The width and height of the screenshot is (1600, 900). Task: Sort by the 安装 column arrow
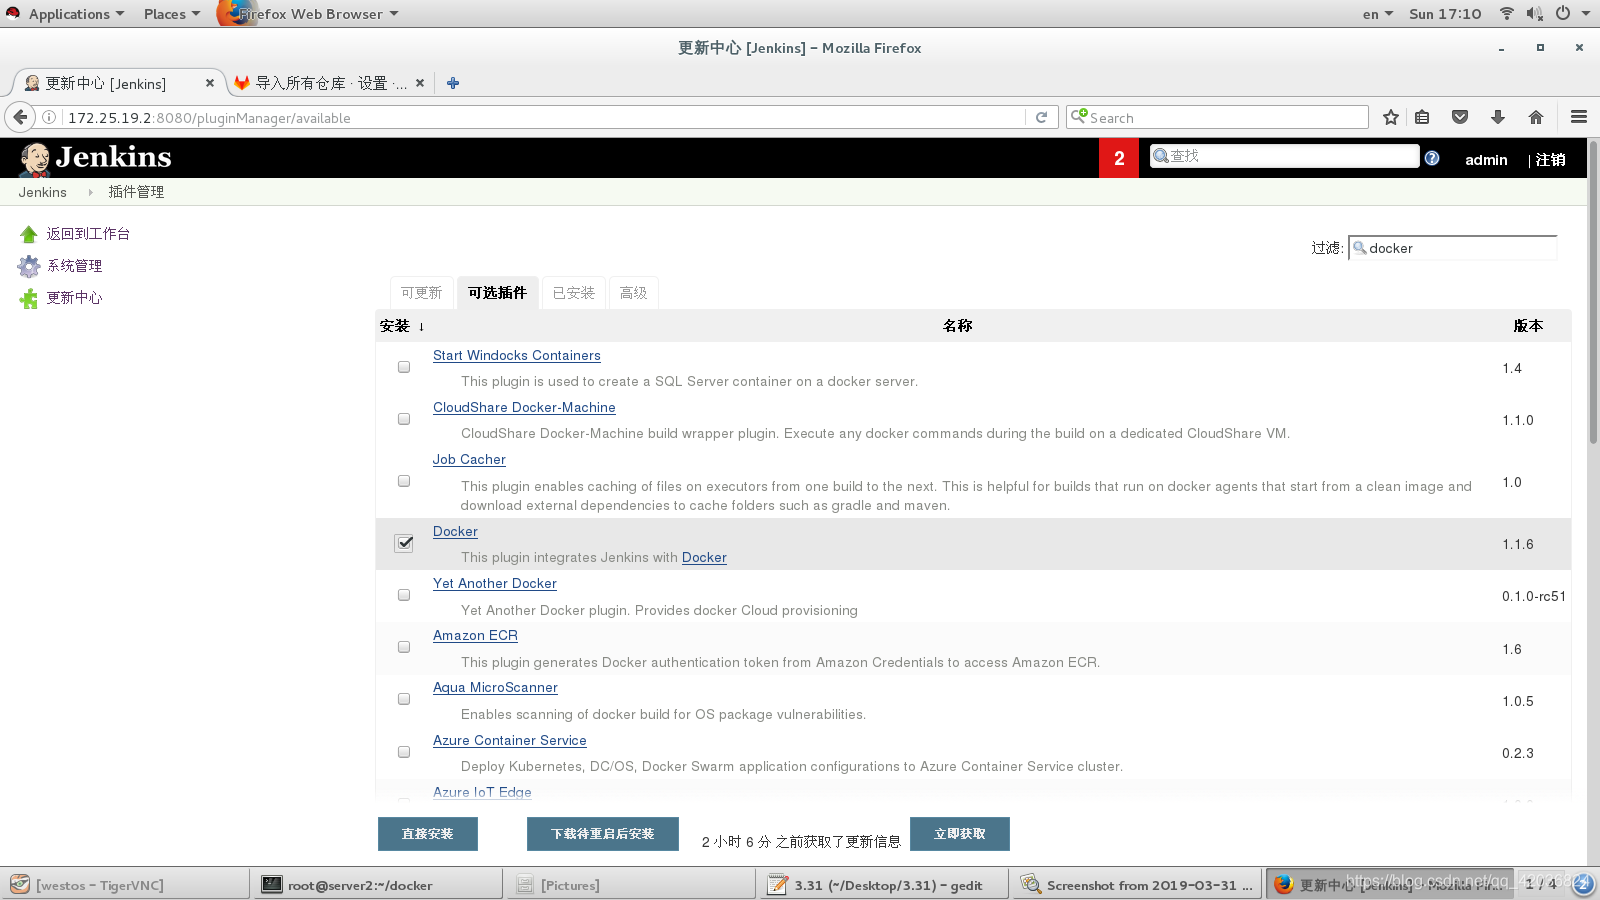pyautogui.click(x=421, y=326)
